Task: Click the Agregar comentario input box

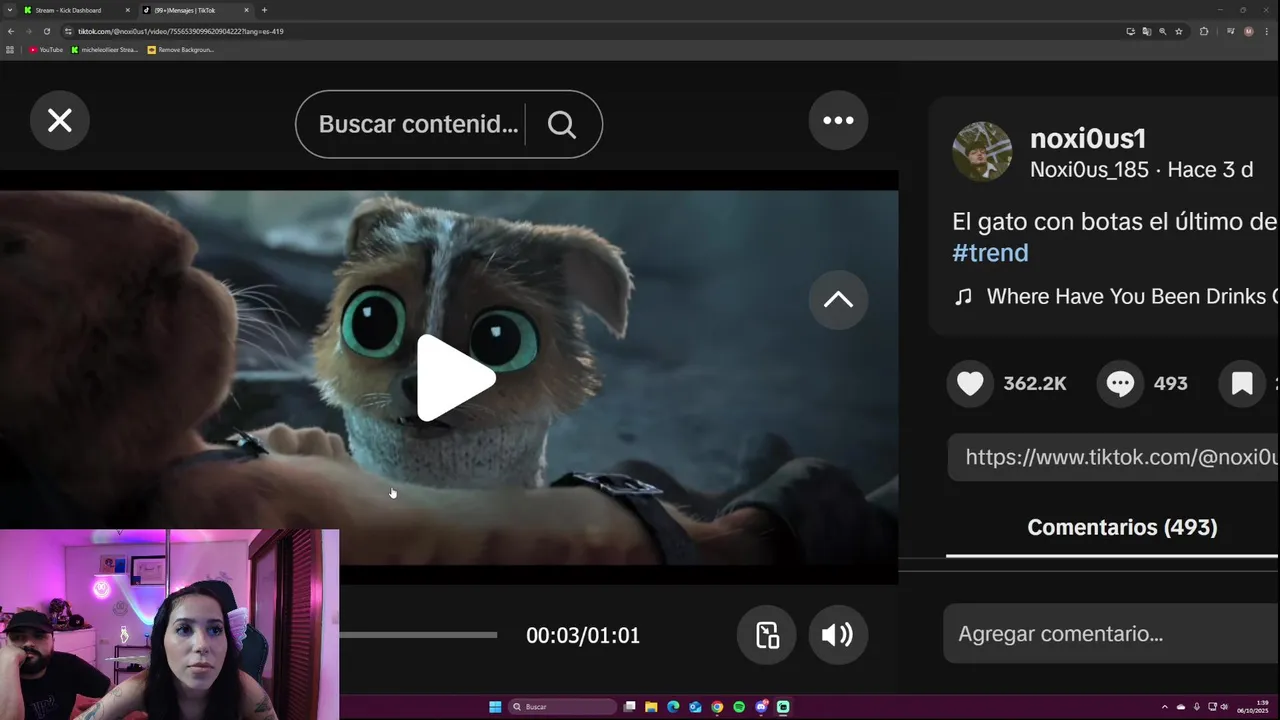Action: tap(1110, 634)
